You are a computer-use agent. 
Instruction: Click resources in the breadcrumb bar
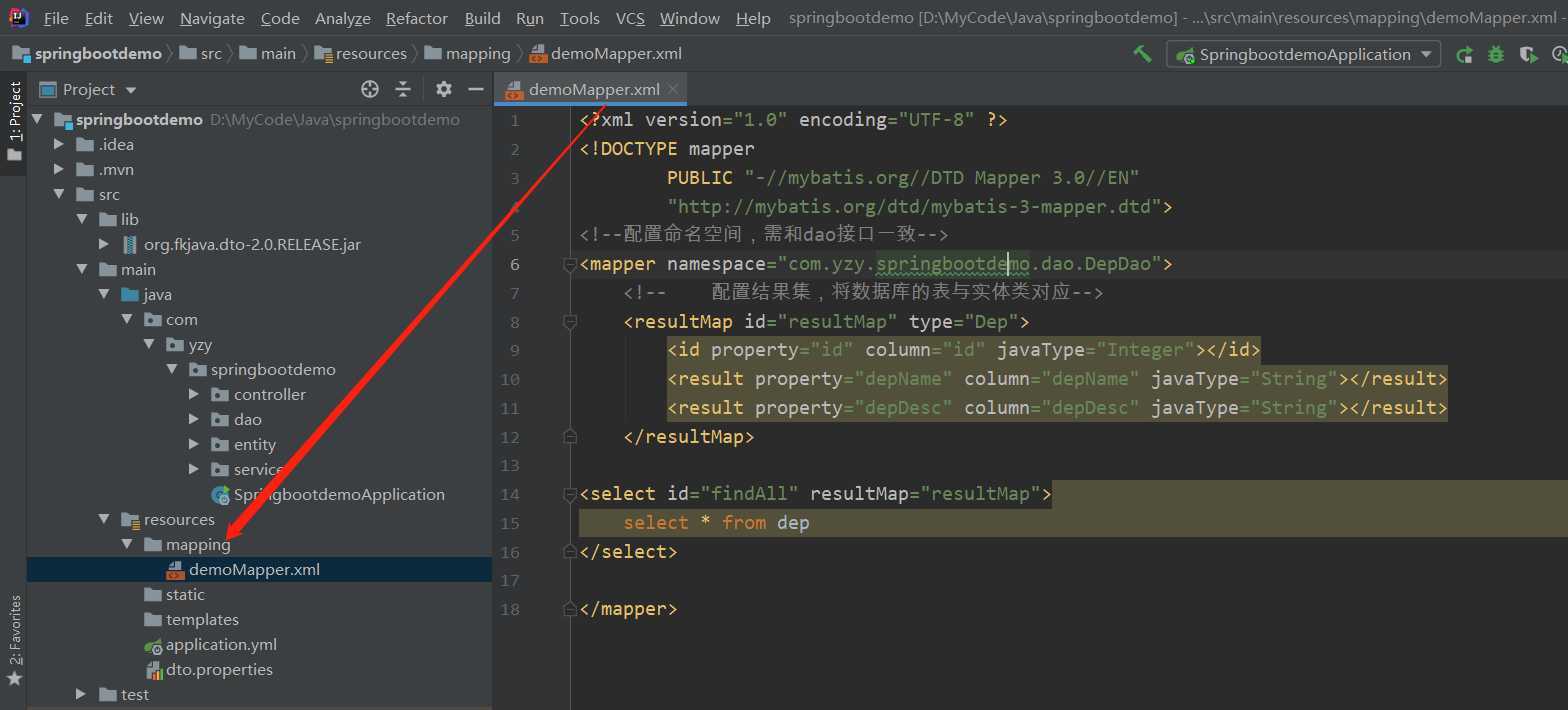[x=371, y=54]
